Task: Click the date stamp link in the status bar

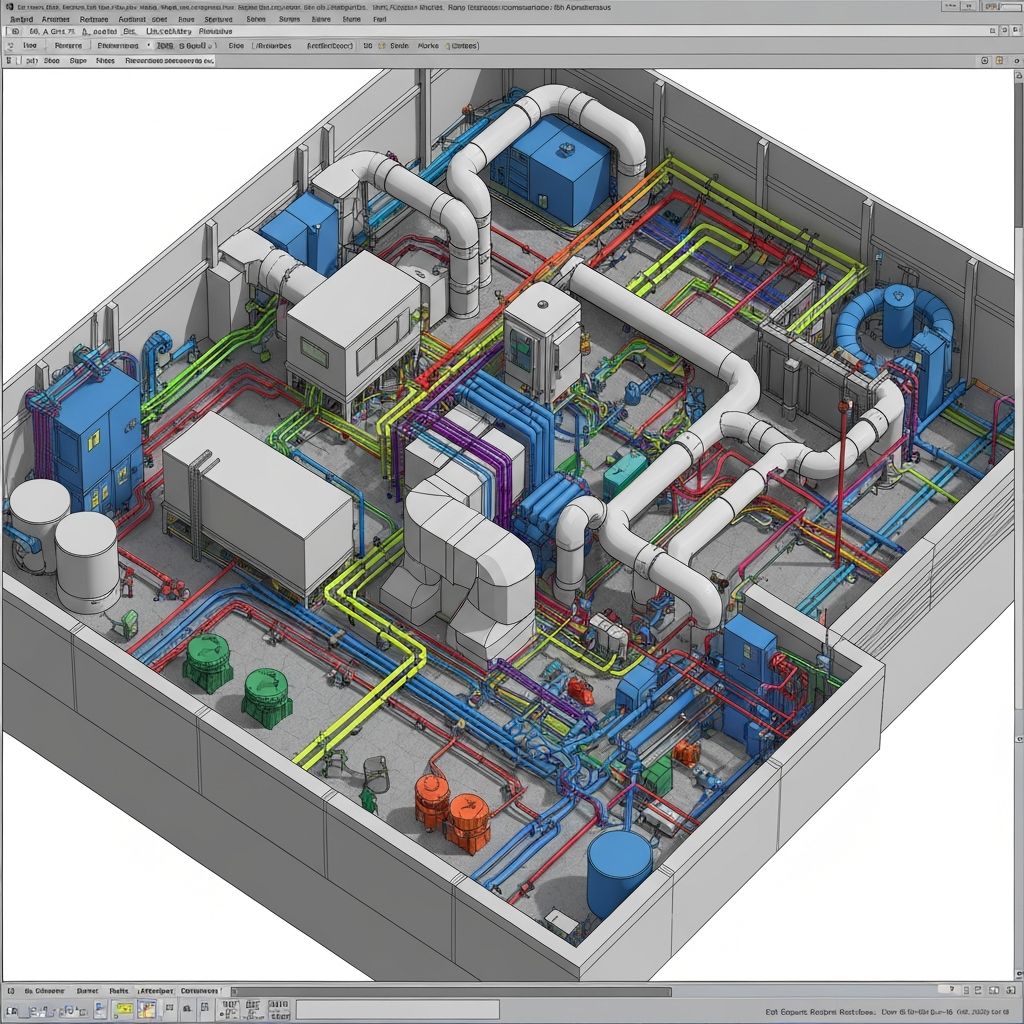Action: pos(920,1007)
